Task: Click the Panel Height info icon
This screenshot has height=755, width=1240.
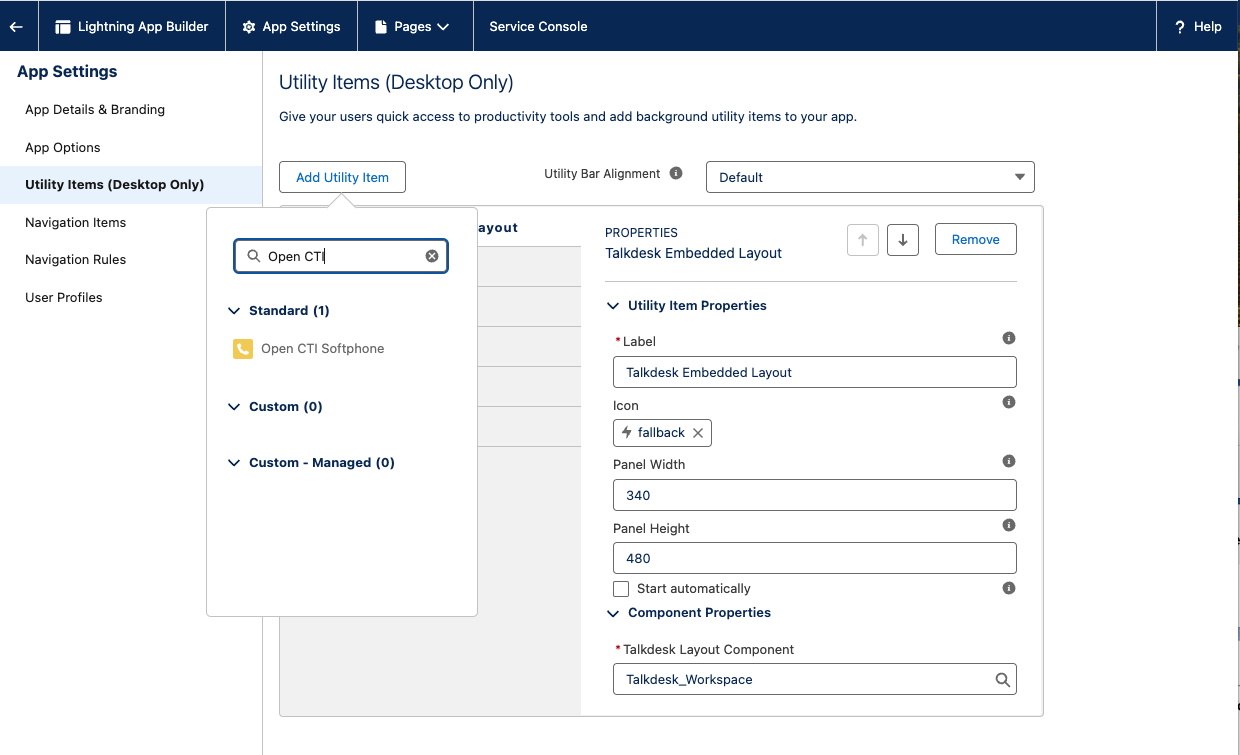Action: 1009,525
